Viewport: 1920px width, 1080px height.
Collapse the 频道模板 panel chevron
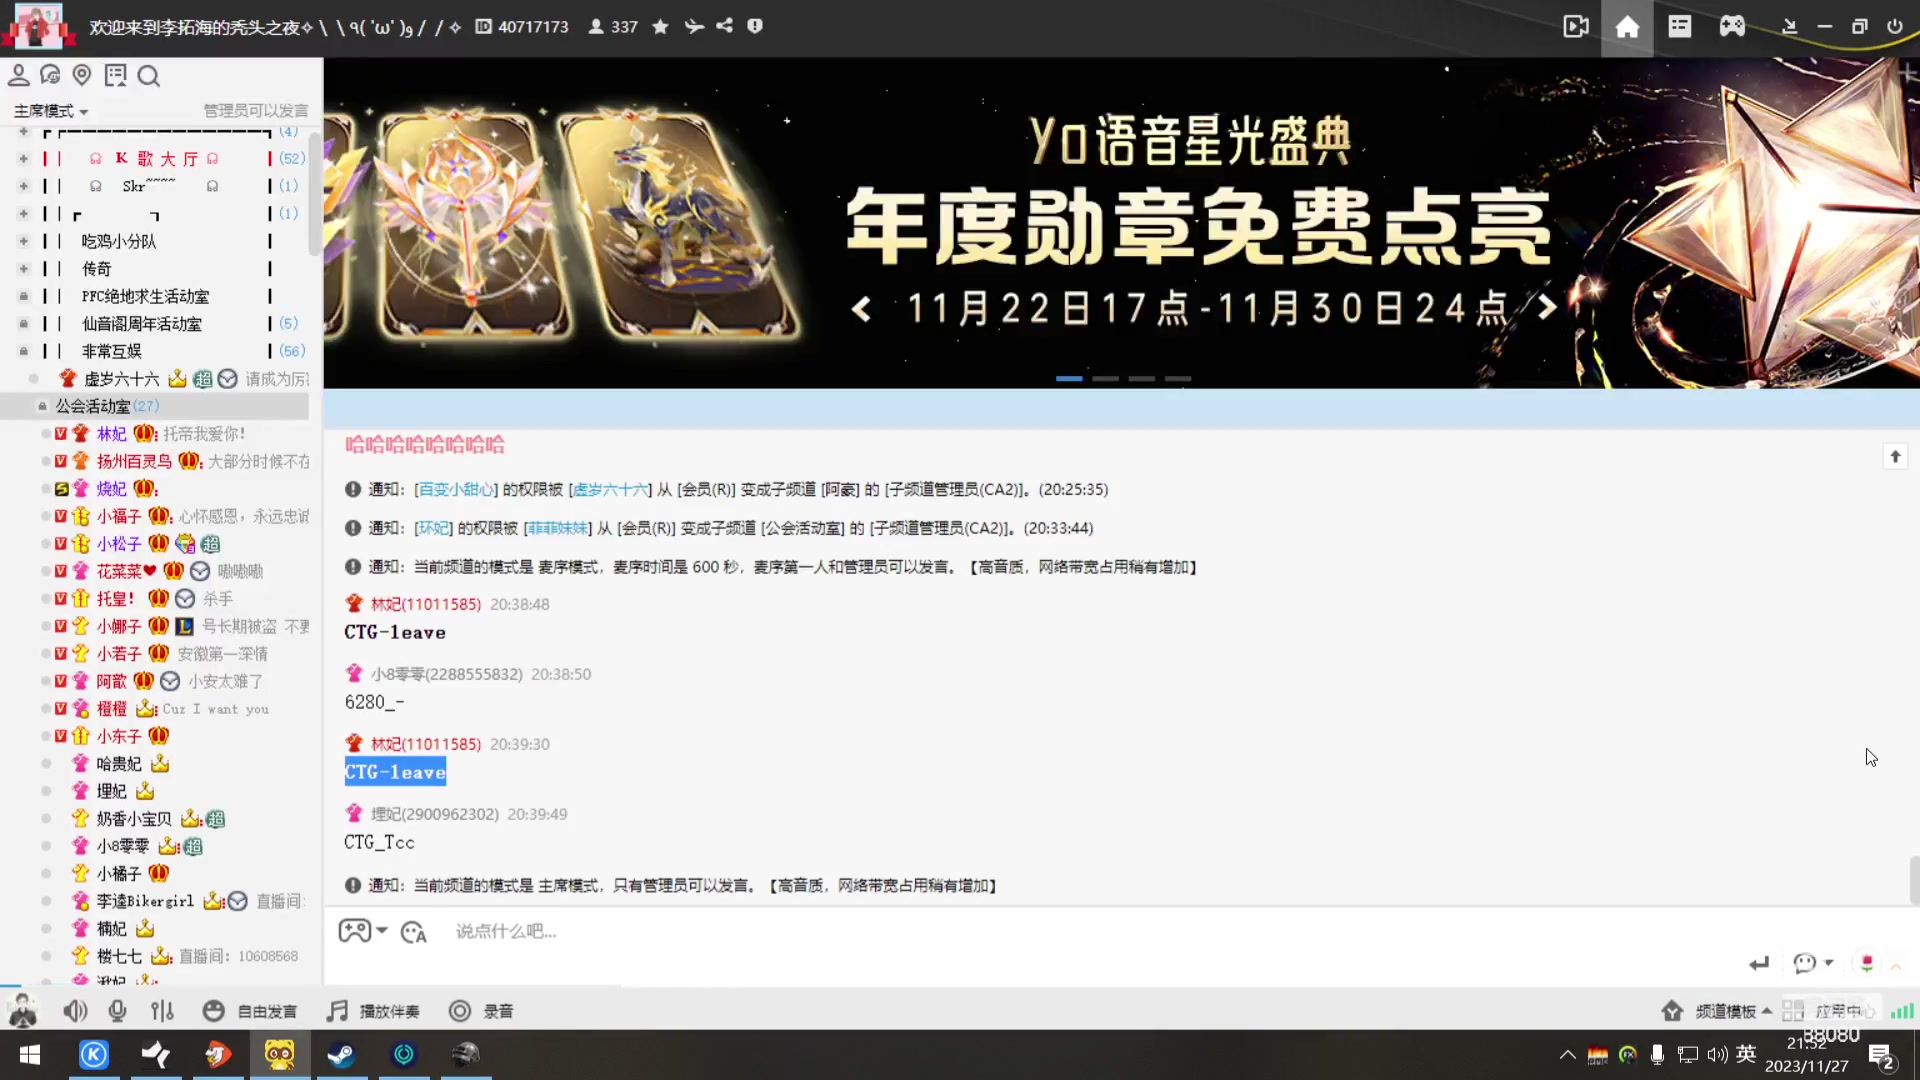[1769, 1011]
